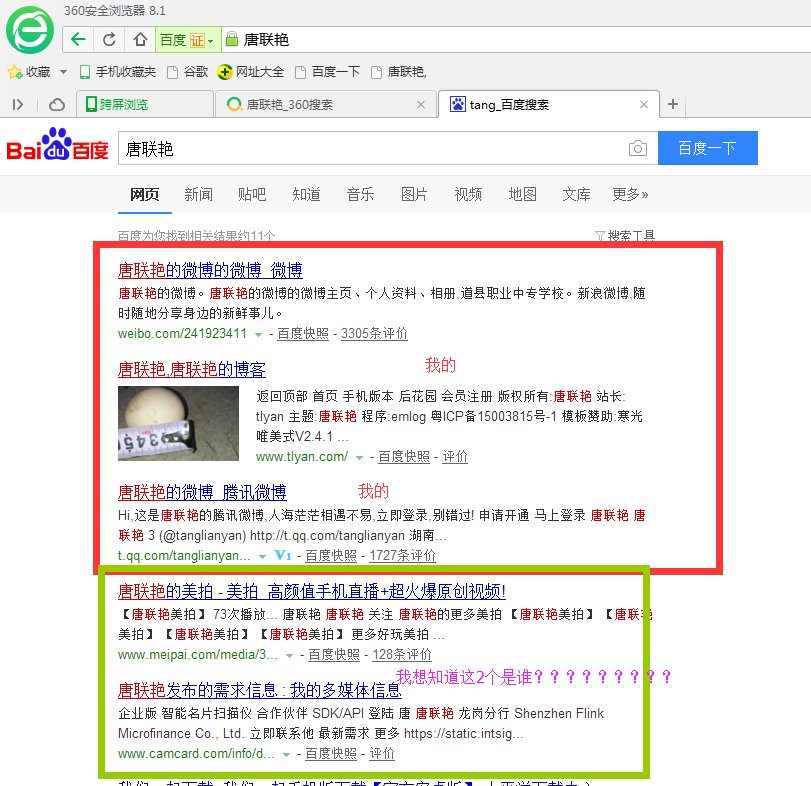The width and height of the screenshot is (811, 786).
Task: Click the V1 verification badge icon
Action: [283, 555]
